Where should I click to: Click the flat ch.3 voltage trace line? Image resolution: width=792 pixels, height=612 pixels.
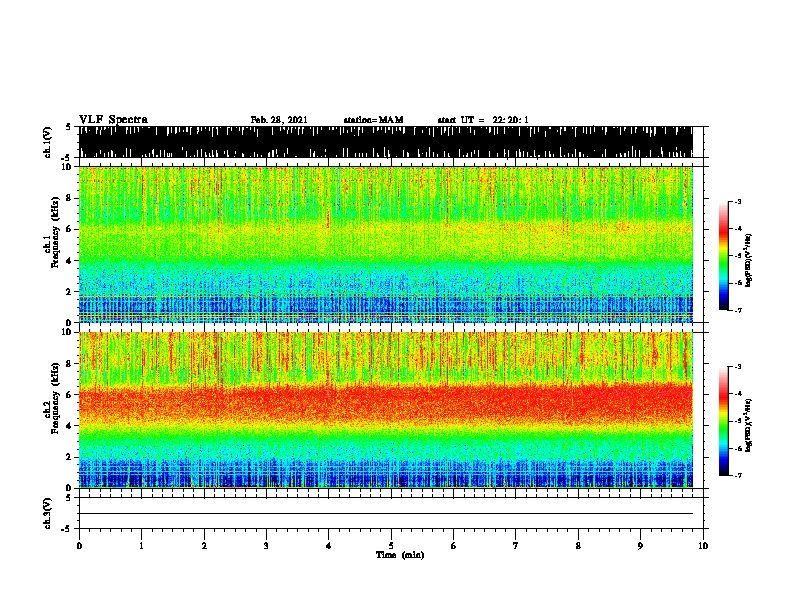tap(385, 514)
